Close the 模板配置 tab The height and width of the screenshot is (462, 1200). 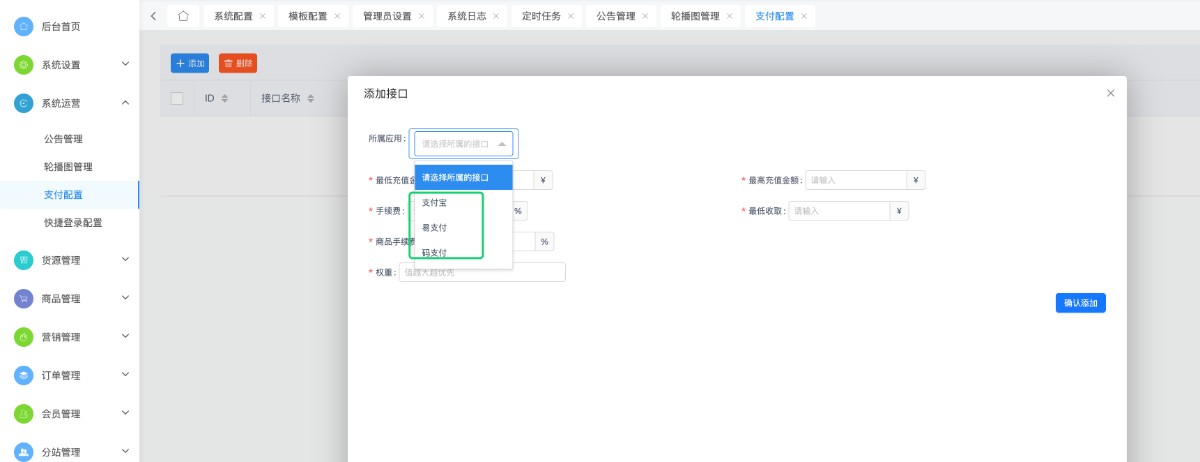point(337,16)
